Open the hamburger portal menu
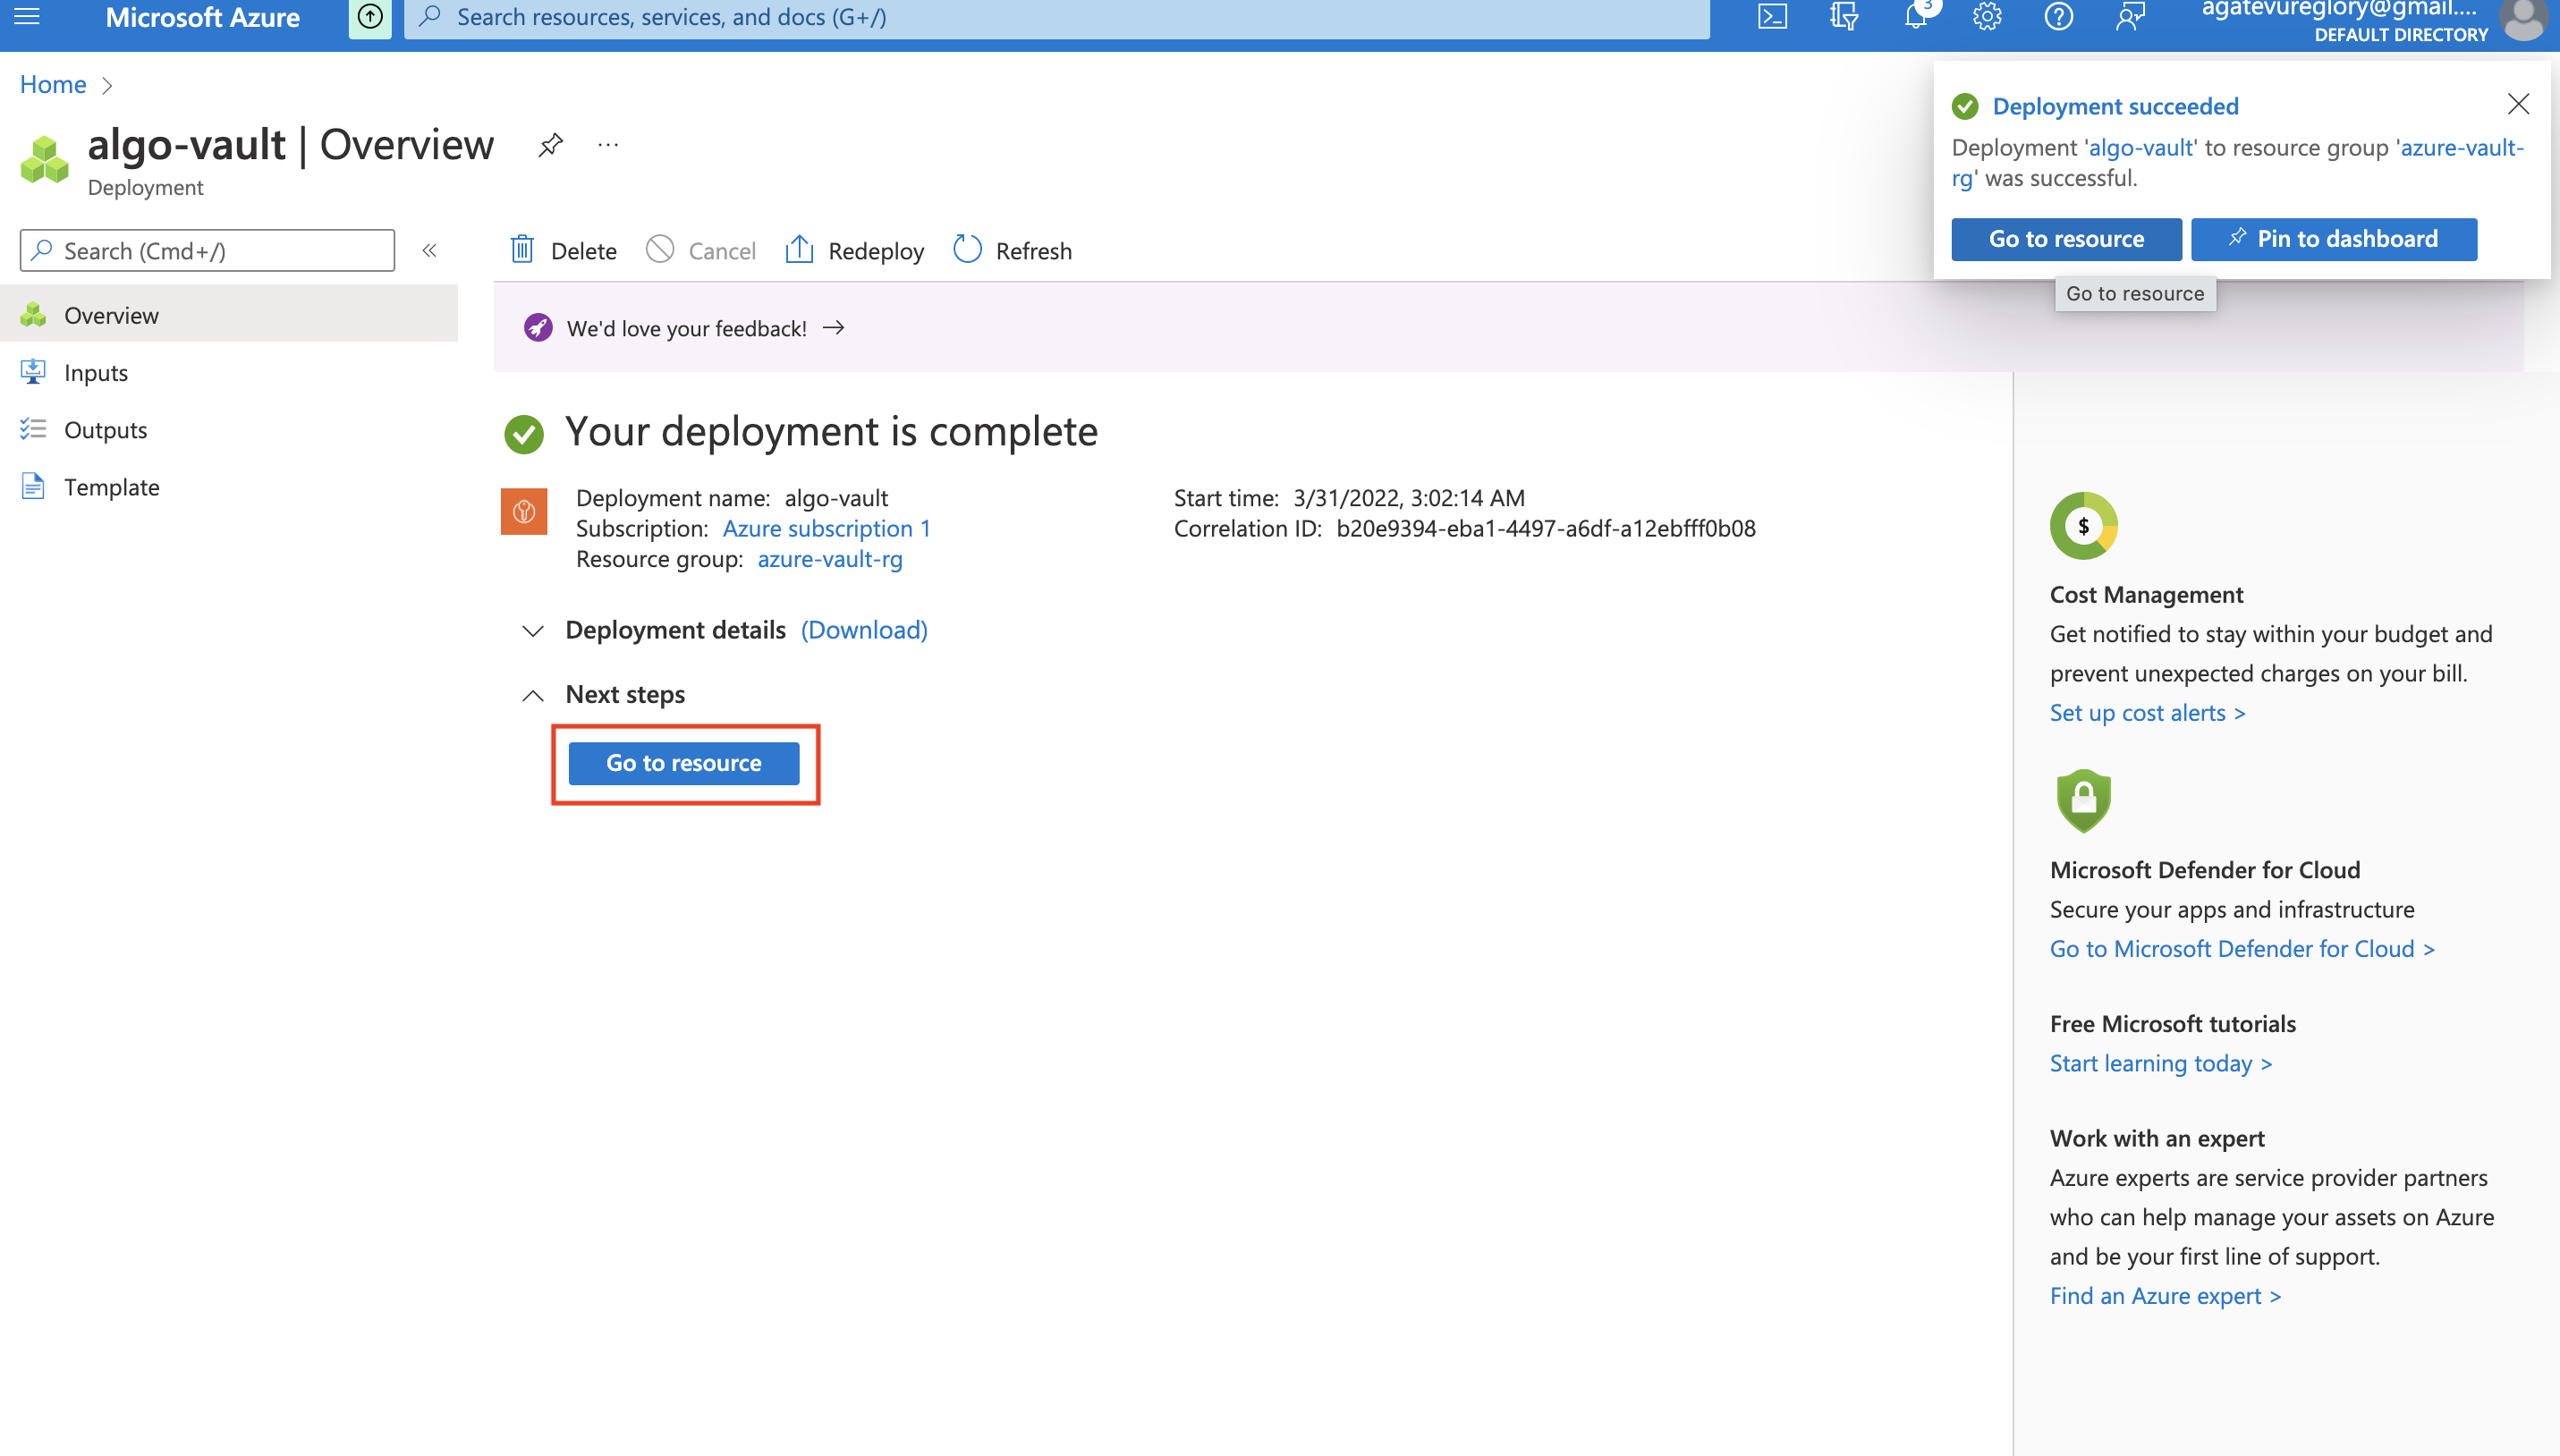Screen dimensions: 2560x1456 27,17
